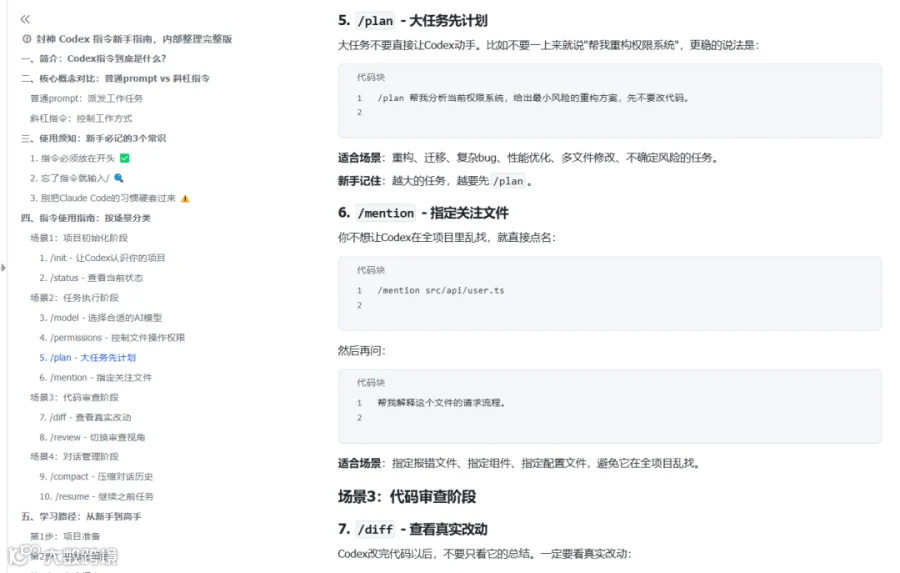The height and width of the screenshot is (573, 900).
Task: Select outline item 普通prompt：派发工作任务
Action: pyautogui.click(x=86, y=99)
